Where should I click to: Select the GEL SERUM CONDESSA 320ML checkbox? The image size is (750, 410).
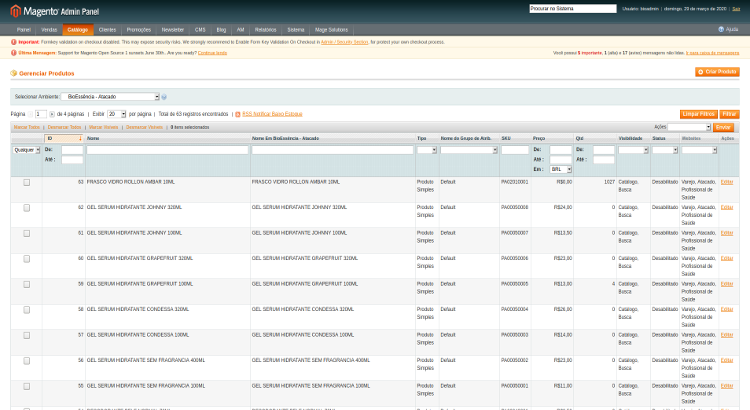(x=27, y=310)
